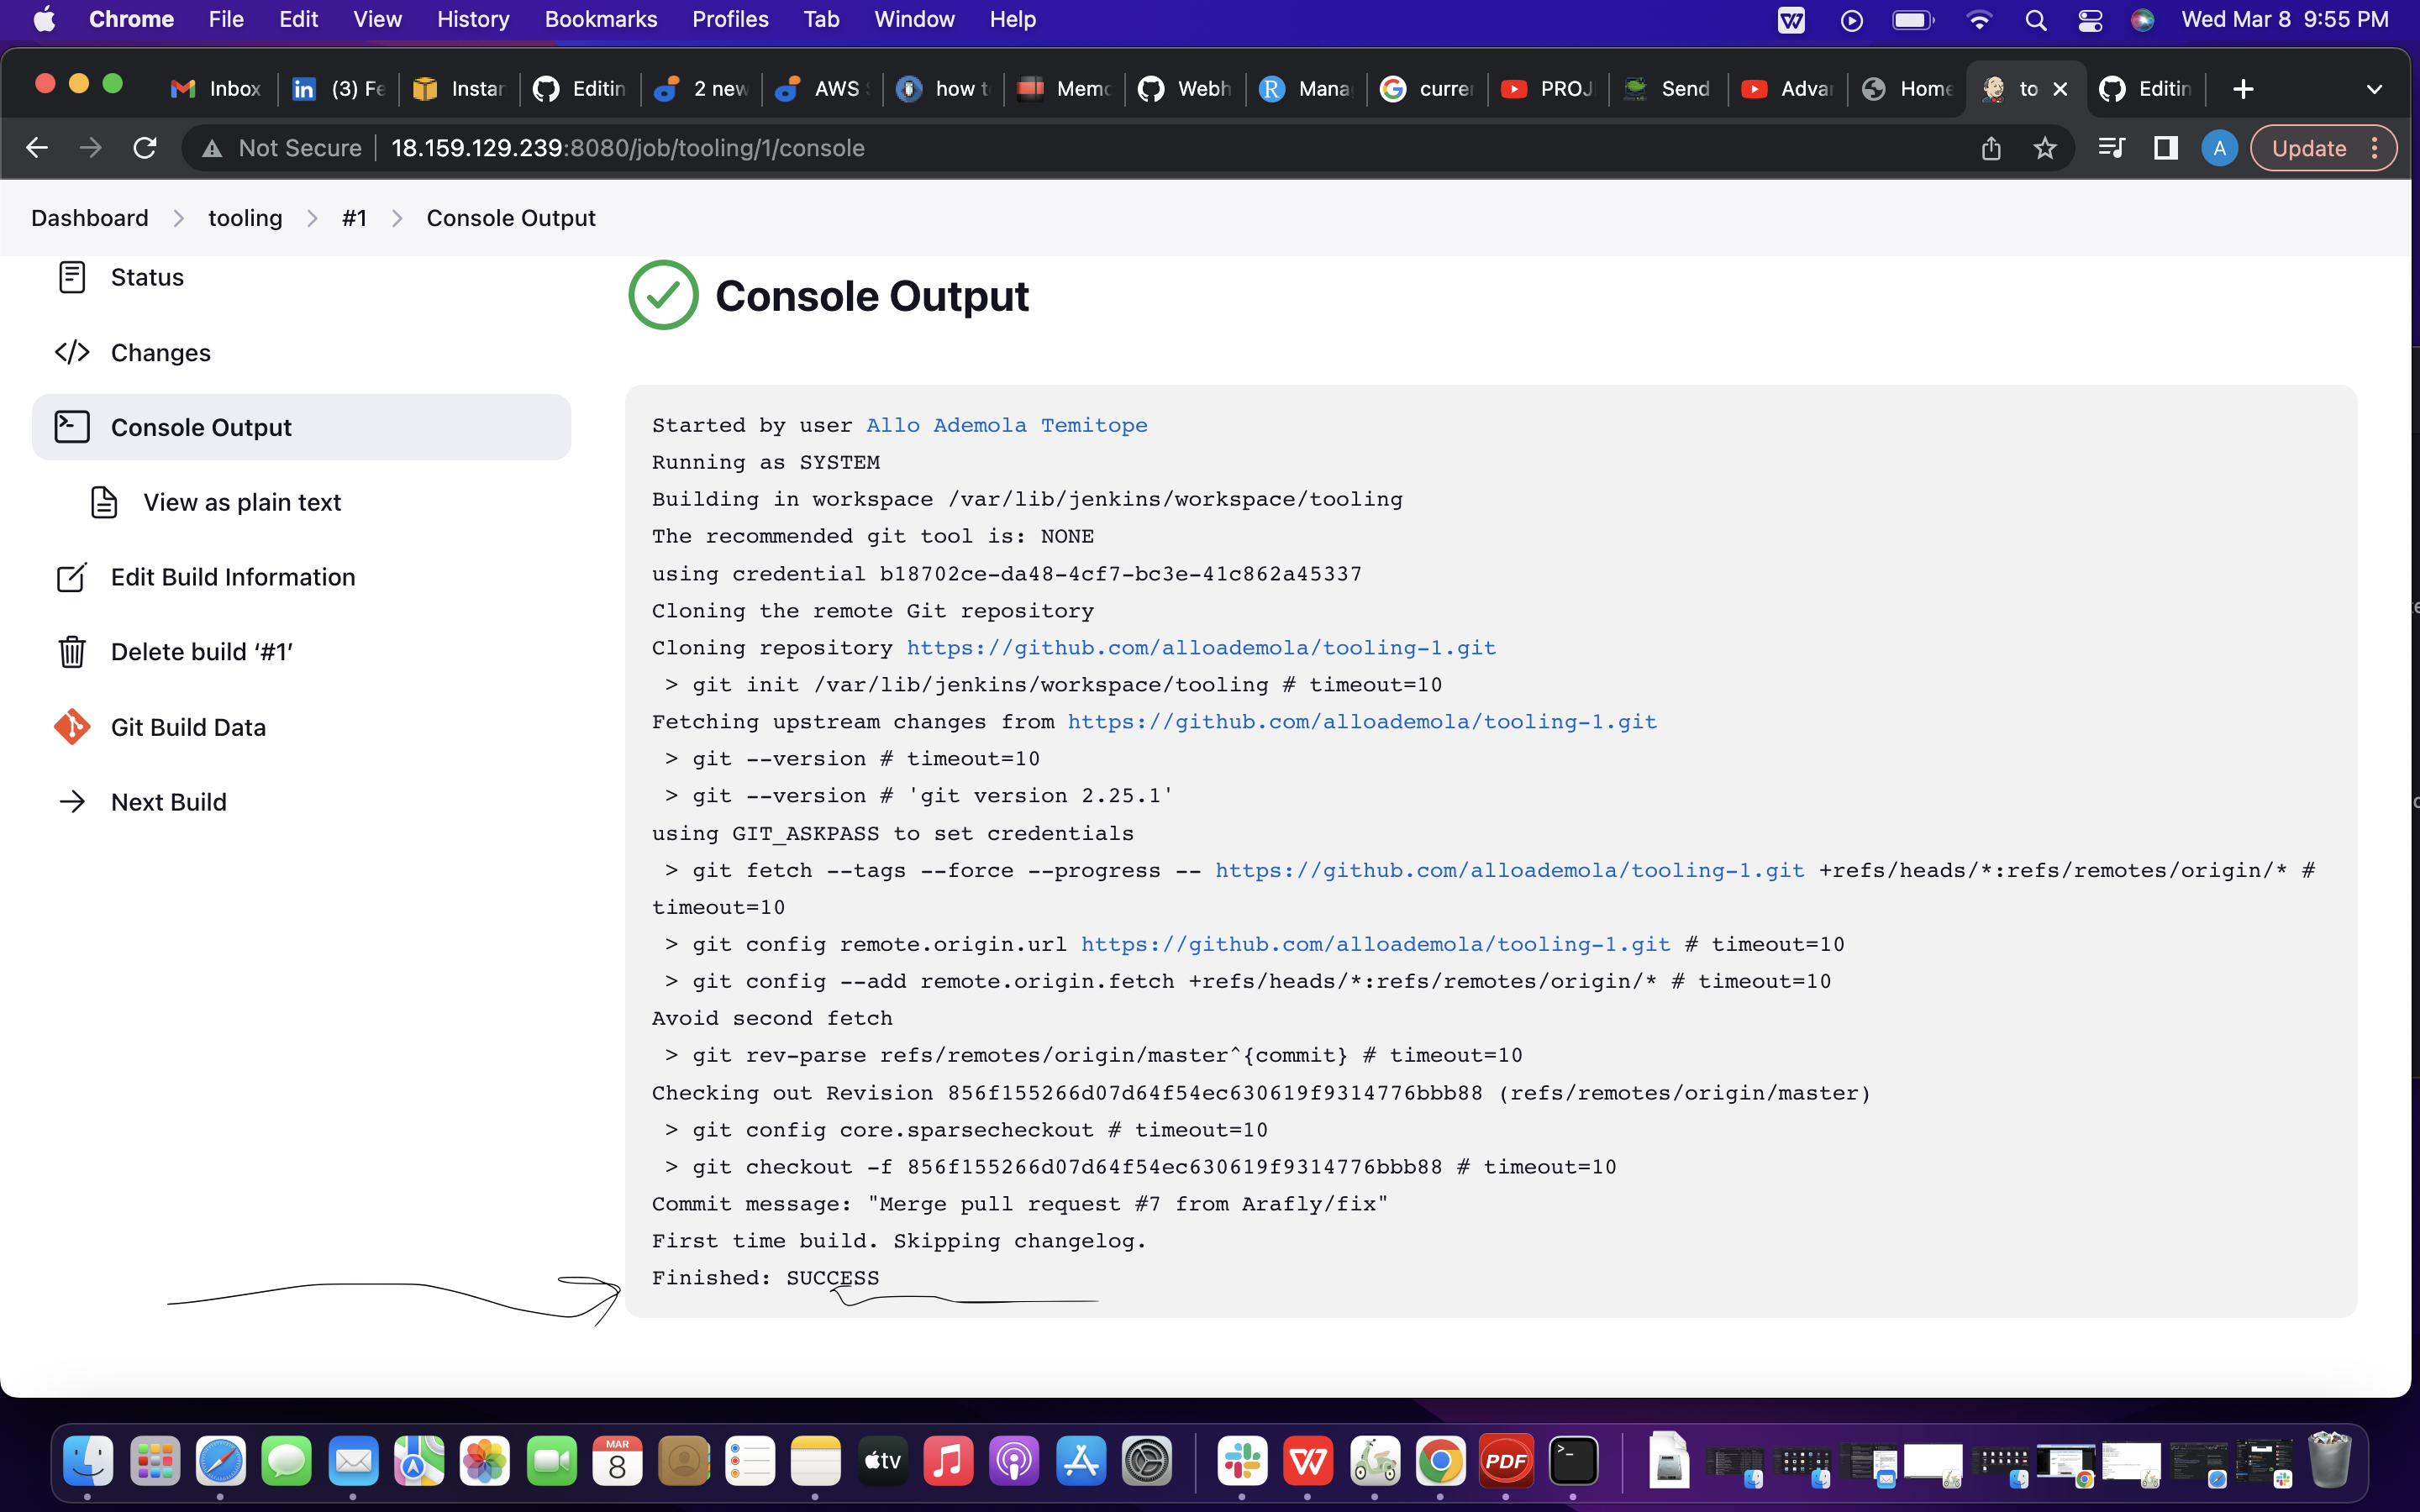Check build Status in the sidebar
This screenshot has height=1512, width=2420.
(x=147, y=277)
